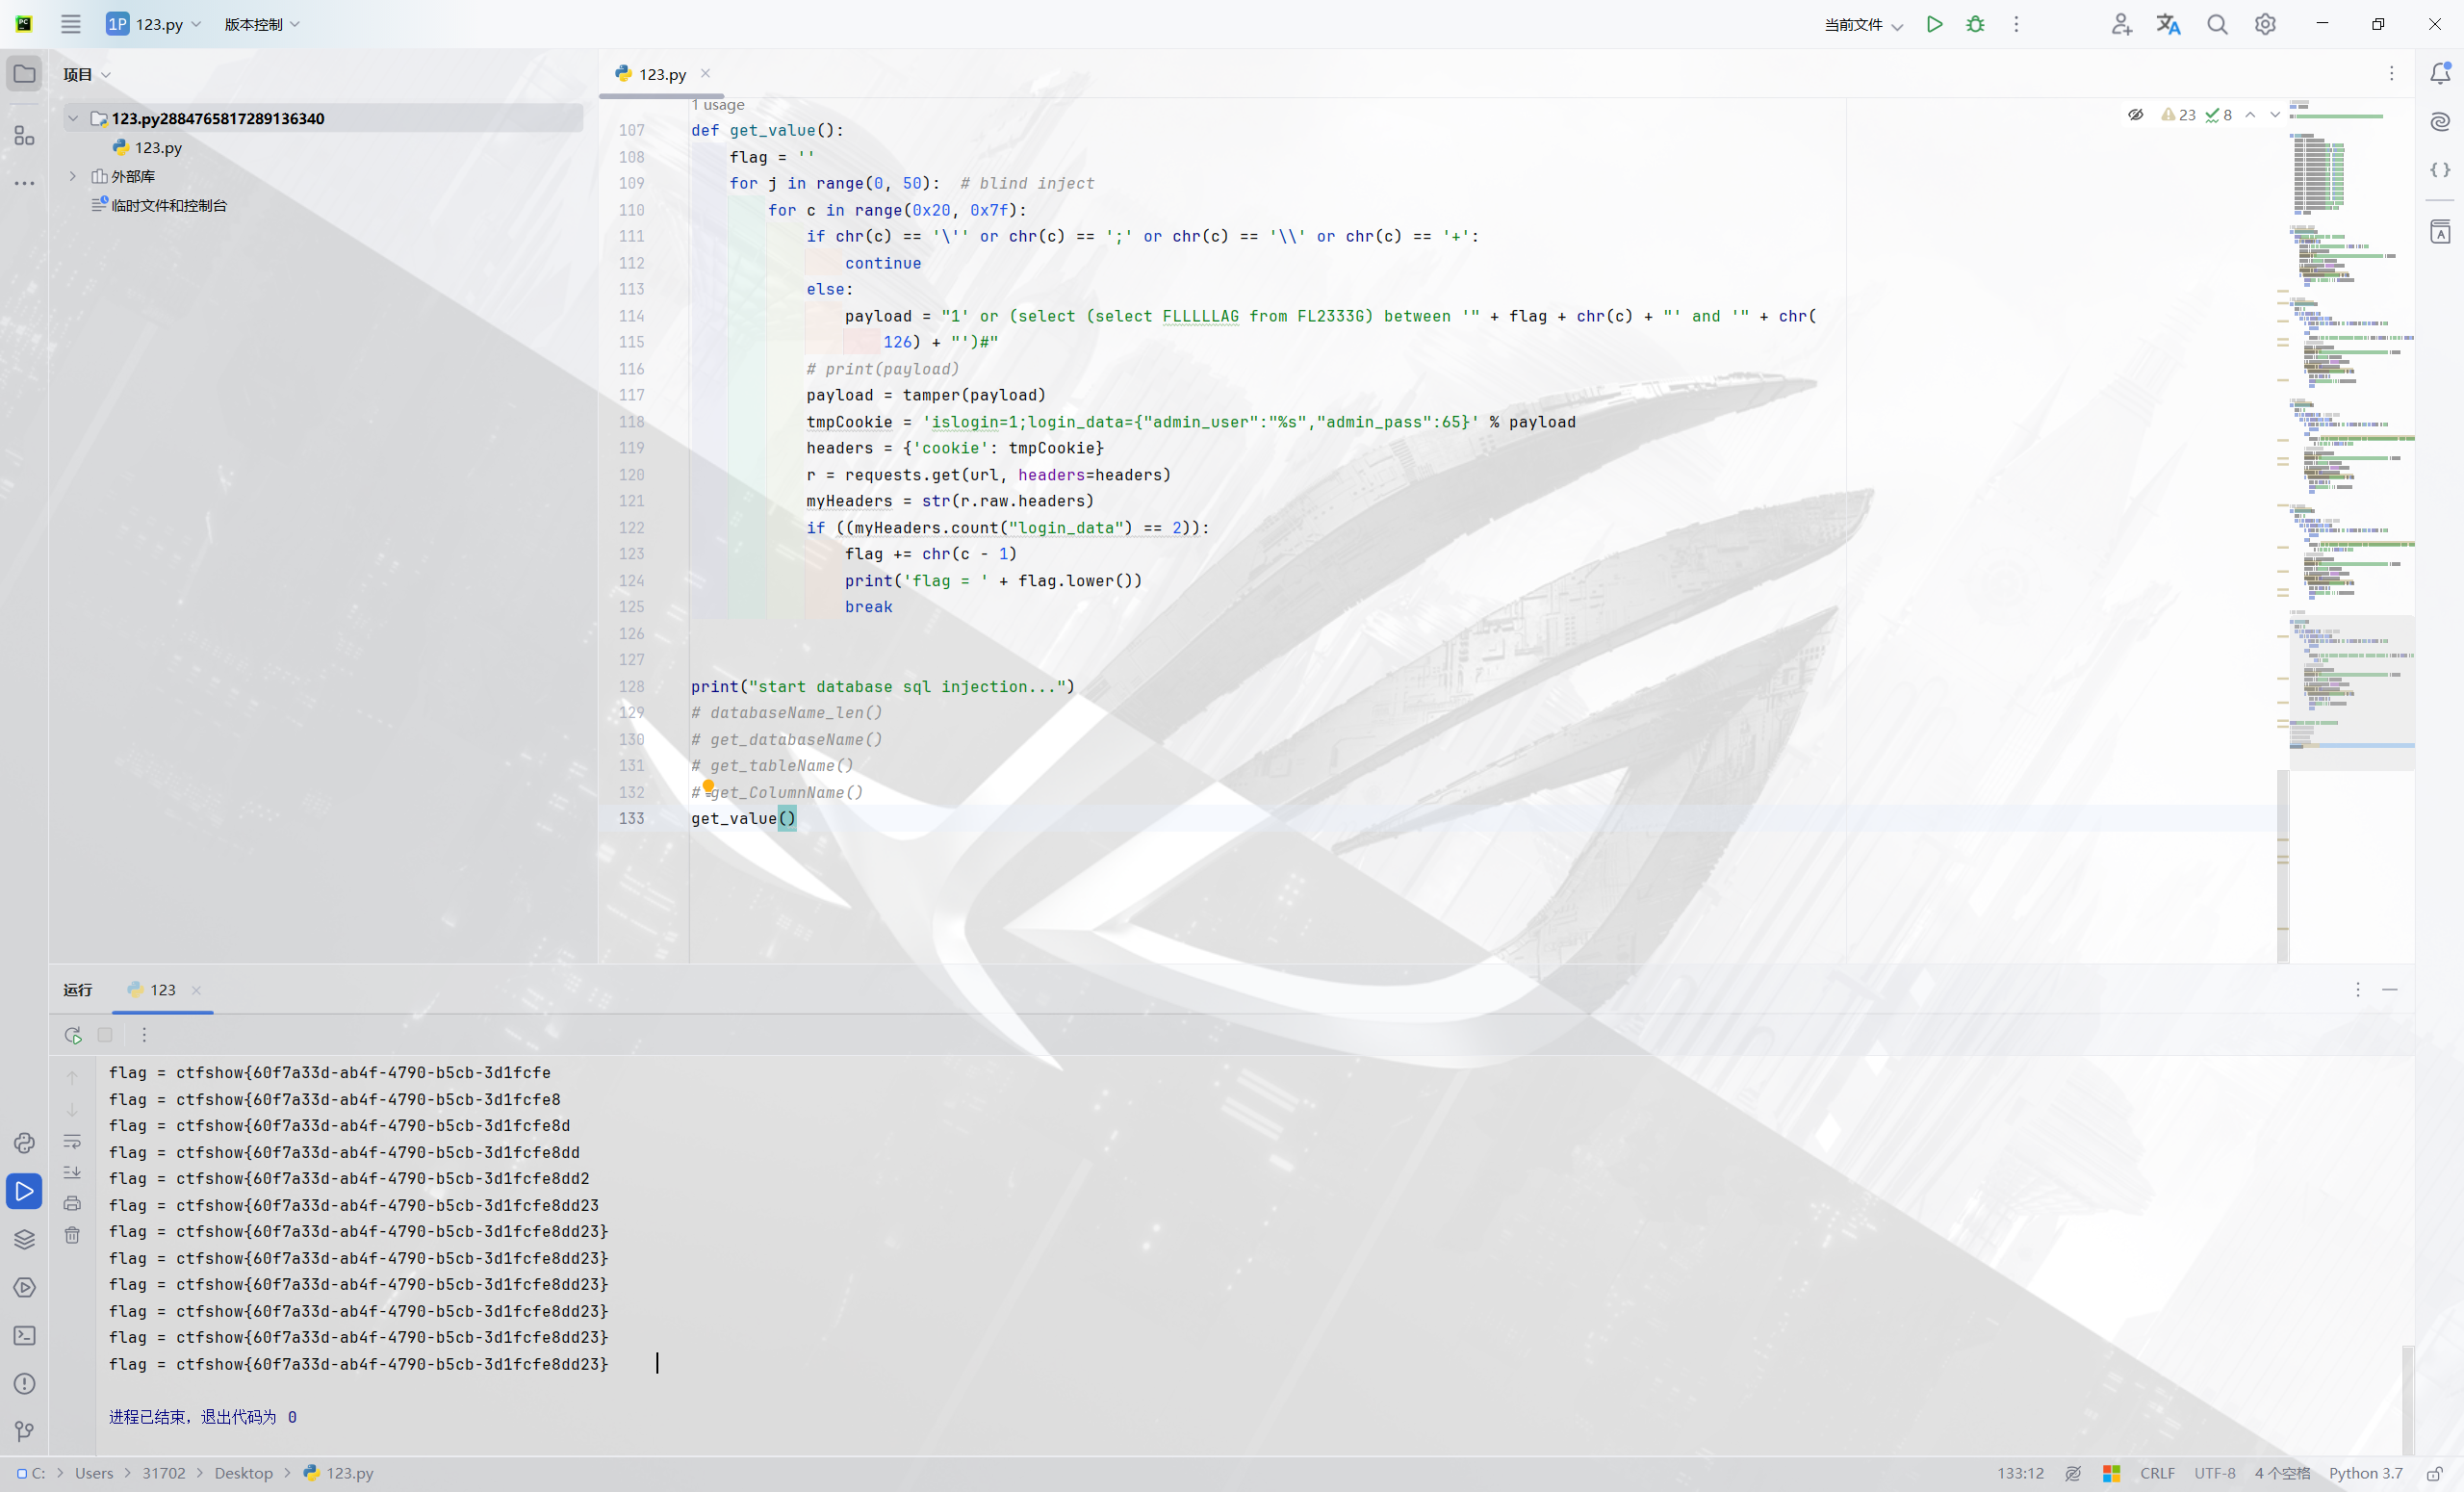Open the AI Assistant tool window
Screen dimensions: 2464x1492
[2440, 121]
